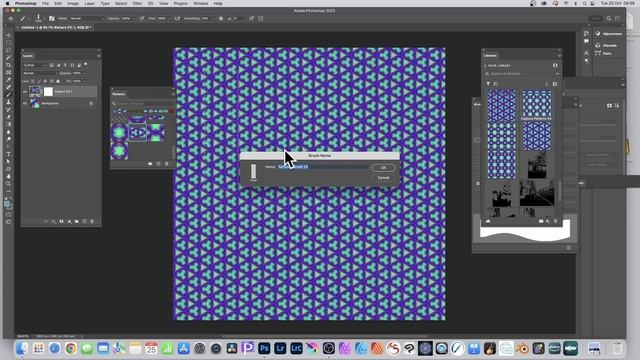Toggle lock all icon in Layers panel
Viewport: 640px width, 360px height.
click(58, 81)
